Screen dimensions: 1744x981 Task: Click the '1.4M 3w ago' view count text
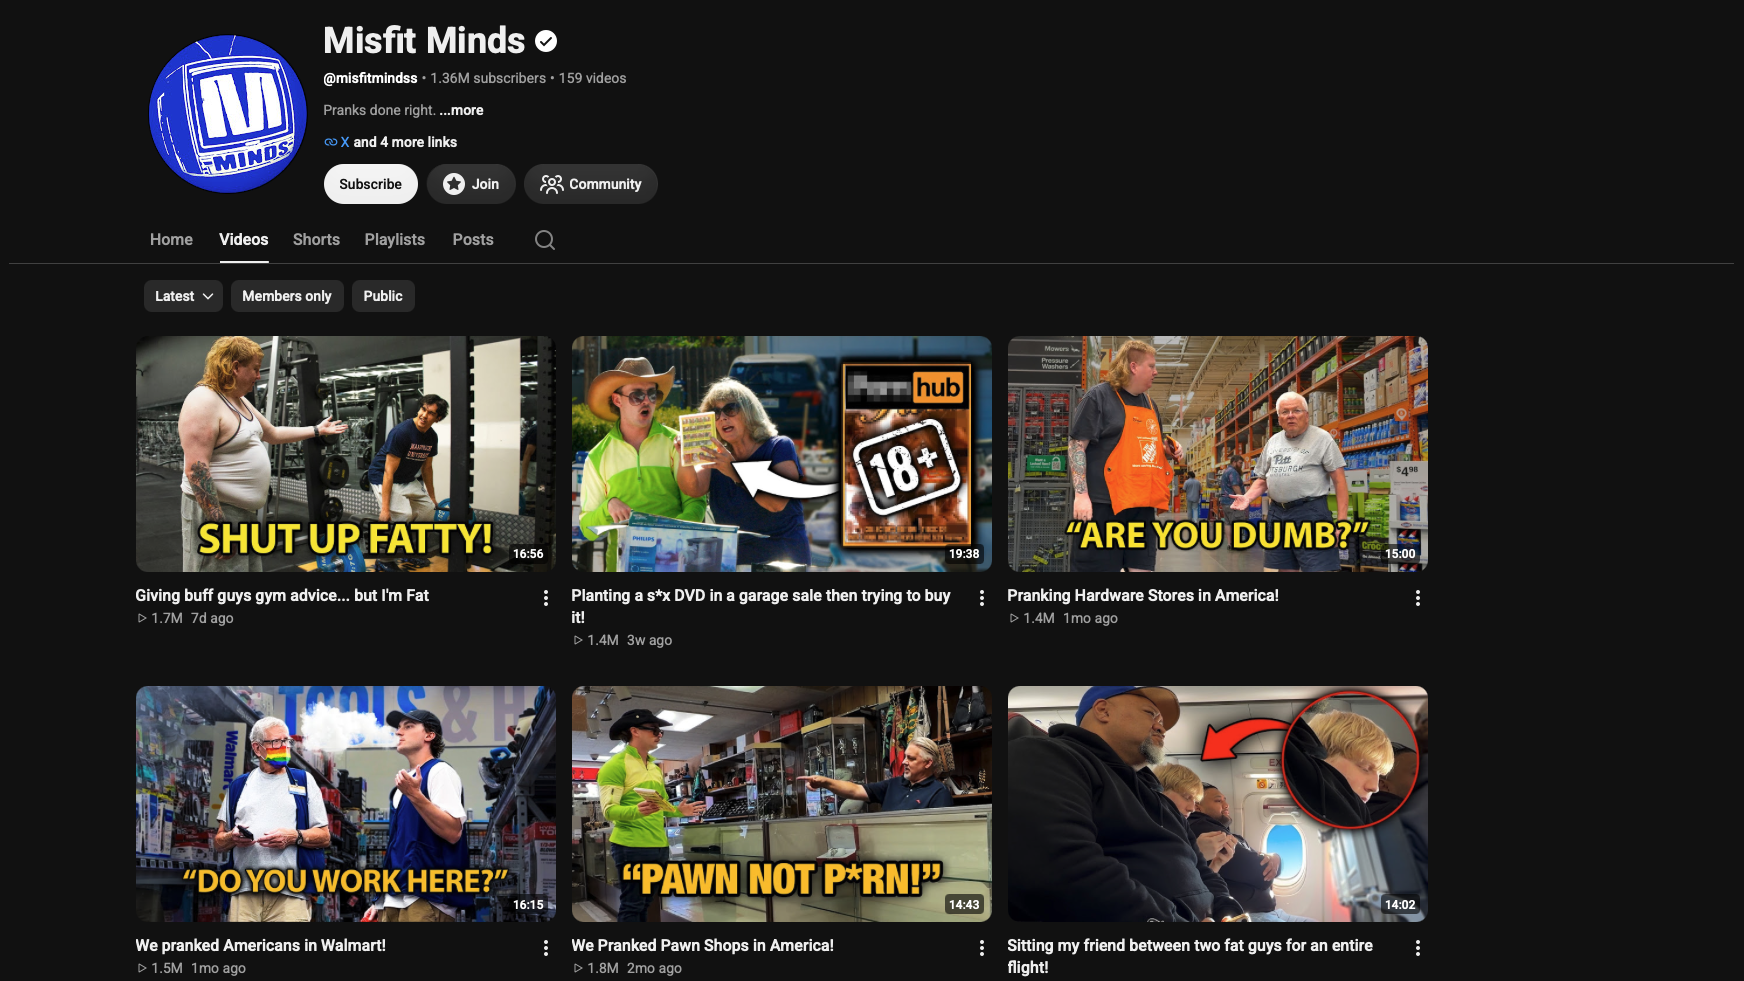pyautogui.click(x=622, y=640)
